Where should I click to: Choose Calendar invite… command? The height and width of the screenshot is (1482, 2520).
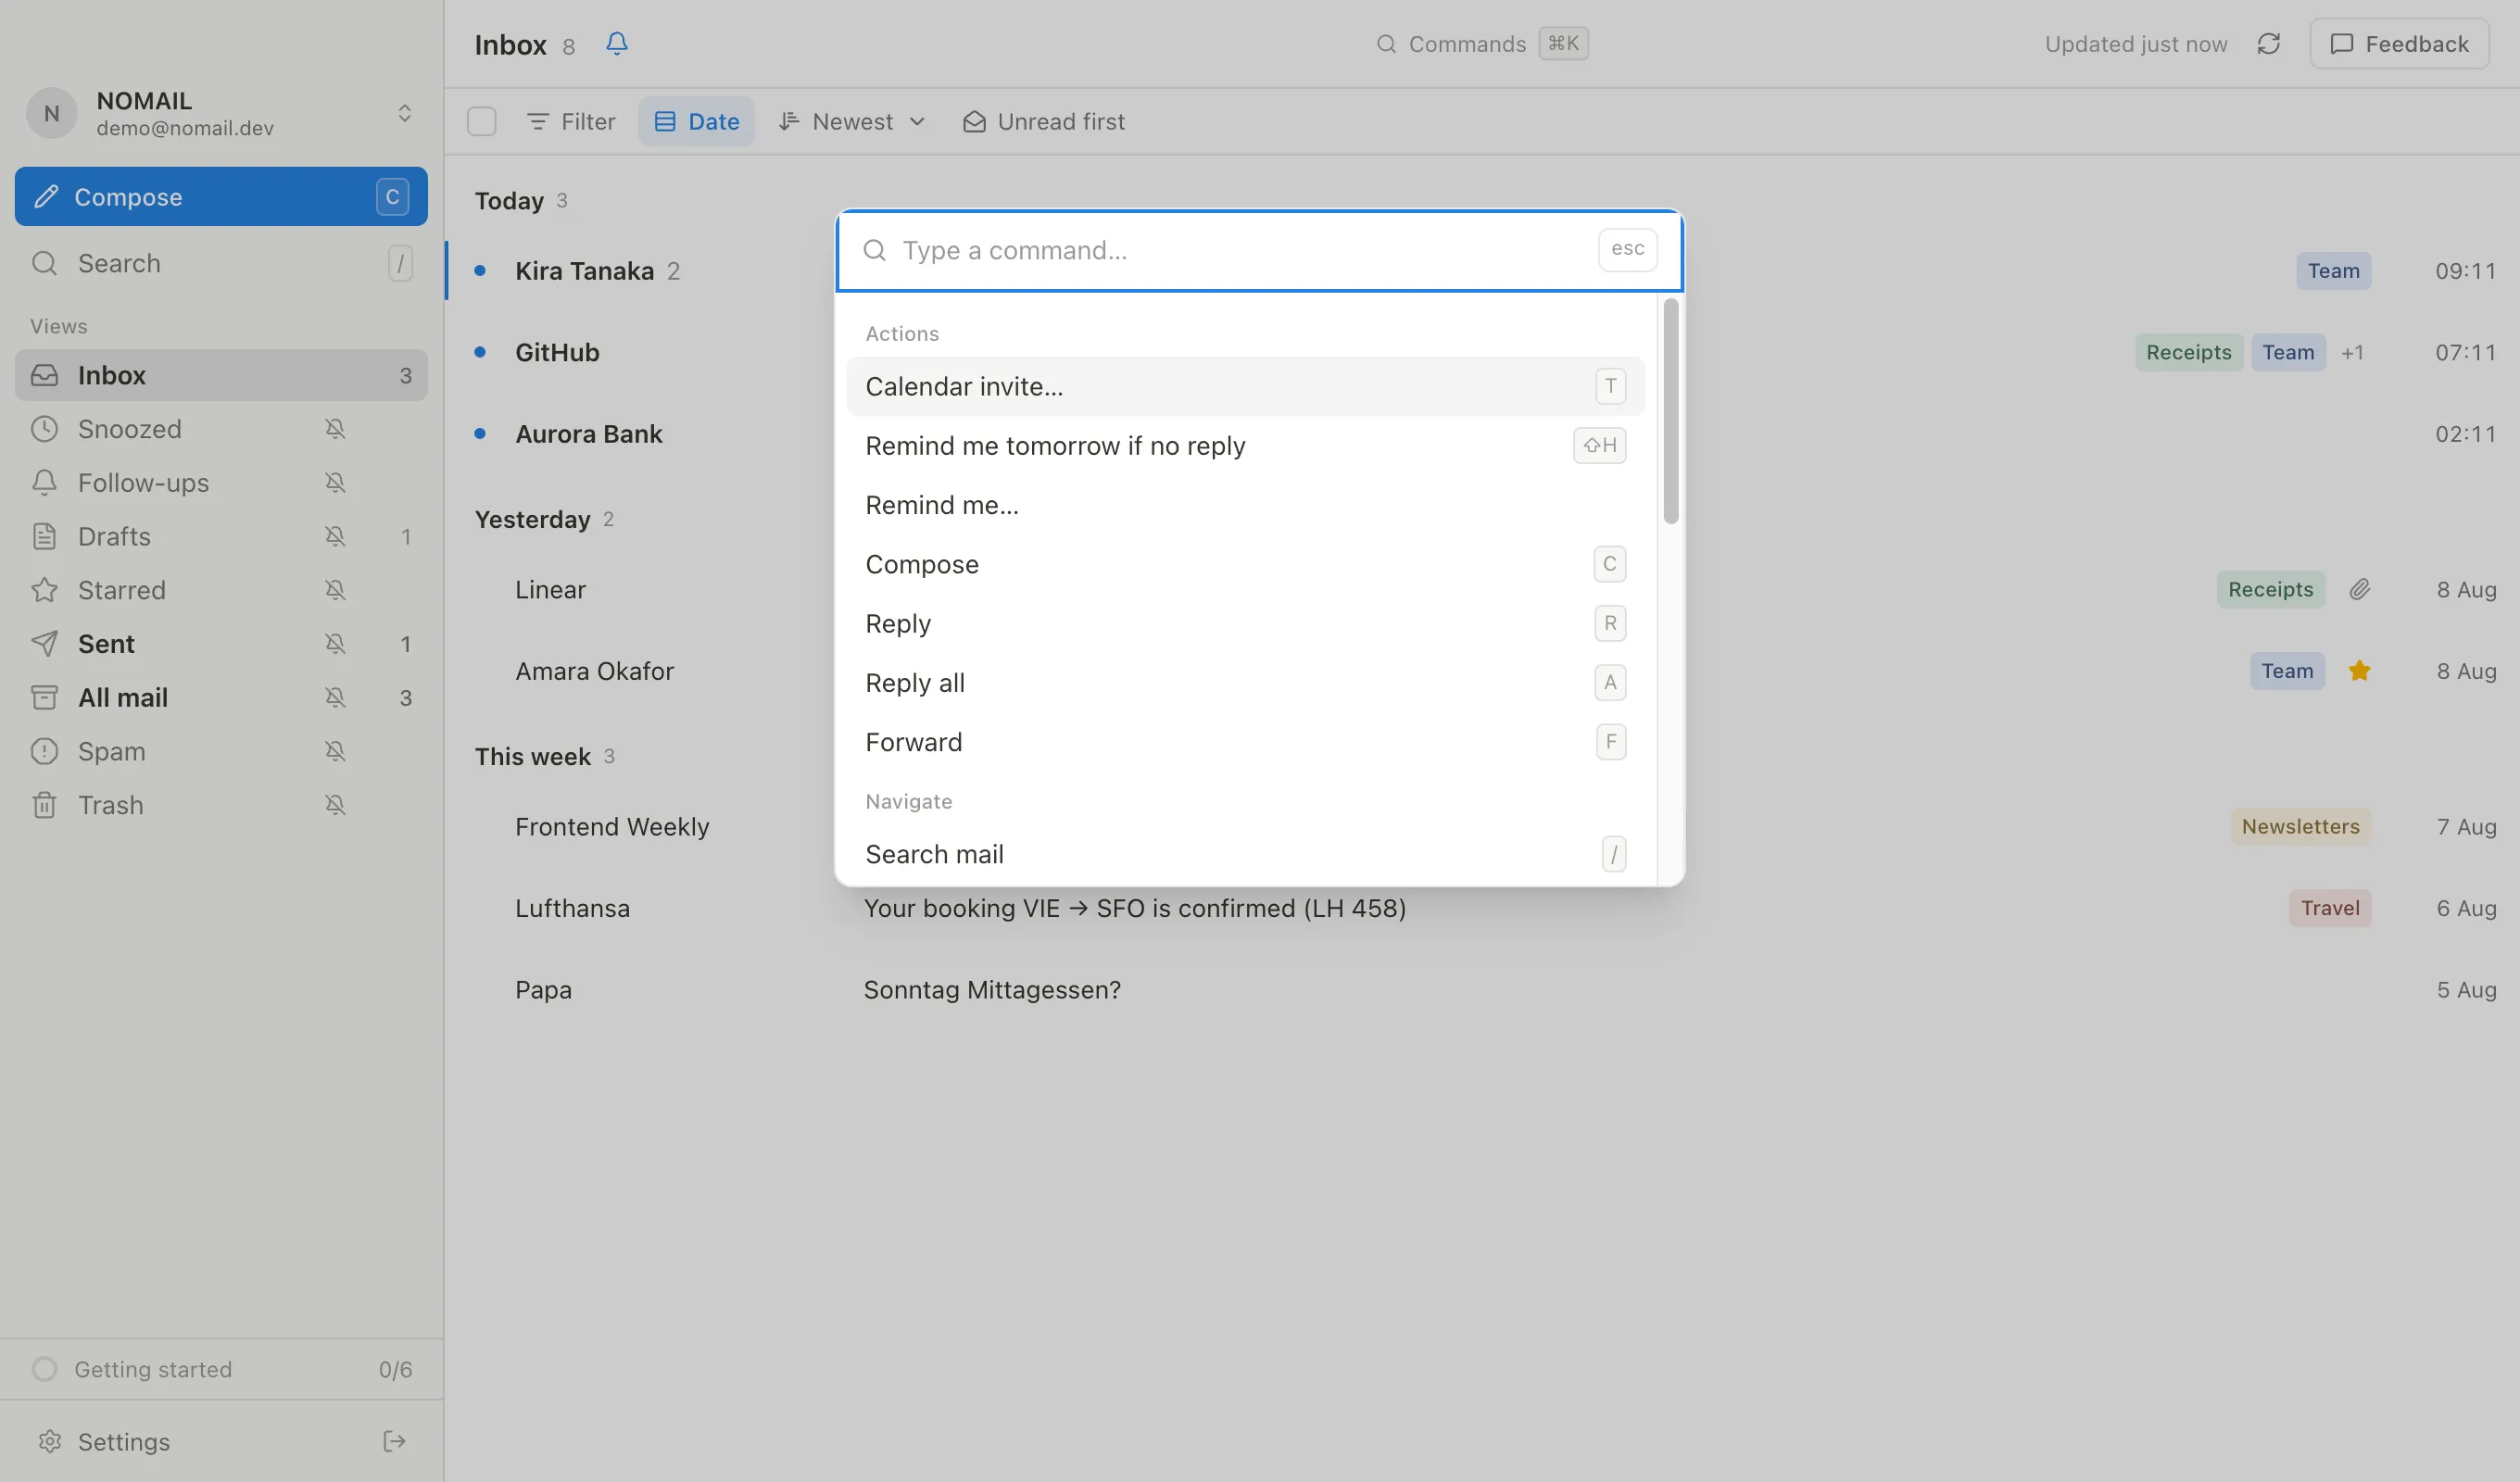tap(1245, 387)
